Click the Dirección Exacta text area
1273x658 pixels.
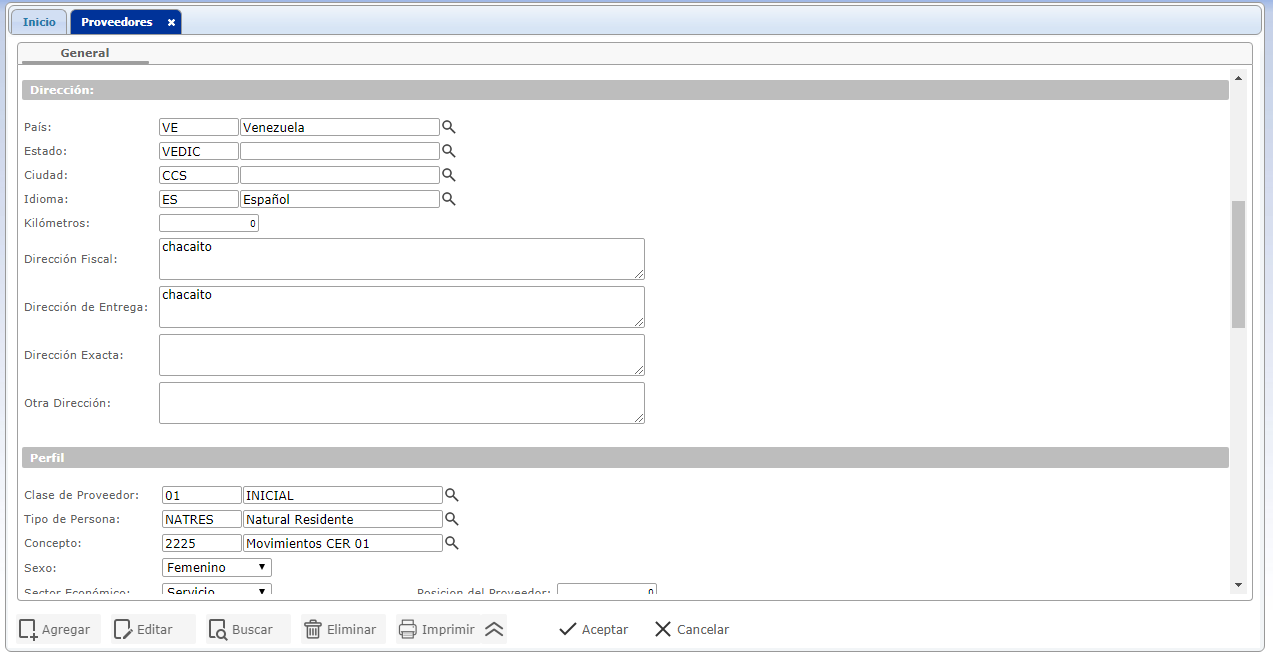click(x=401, y=355)
